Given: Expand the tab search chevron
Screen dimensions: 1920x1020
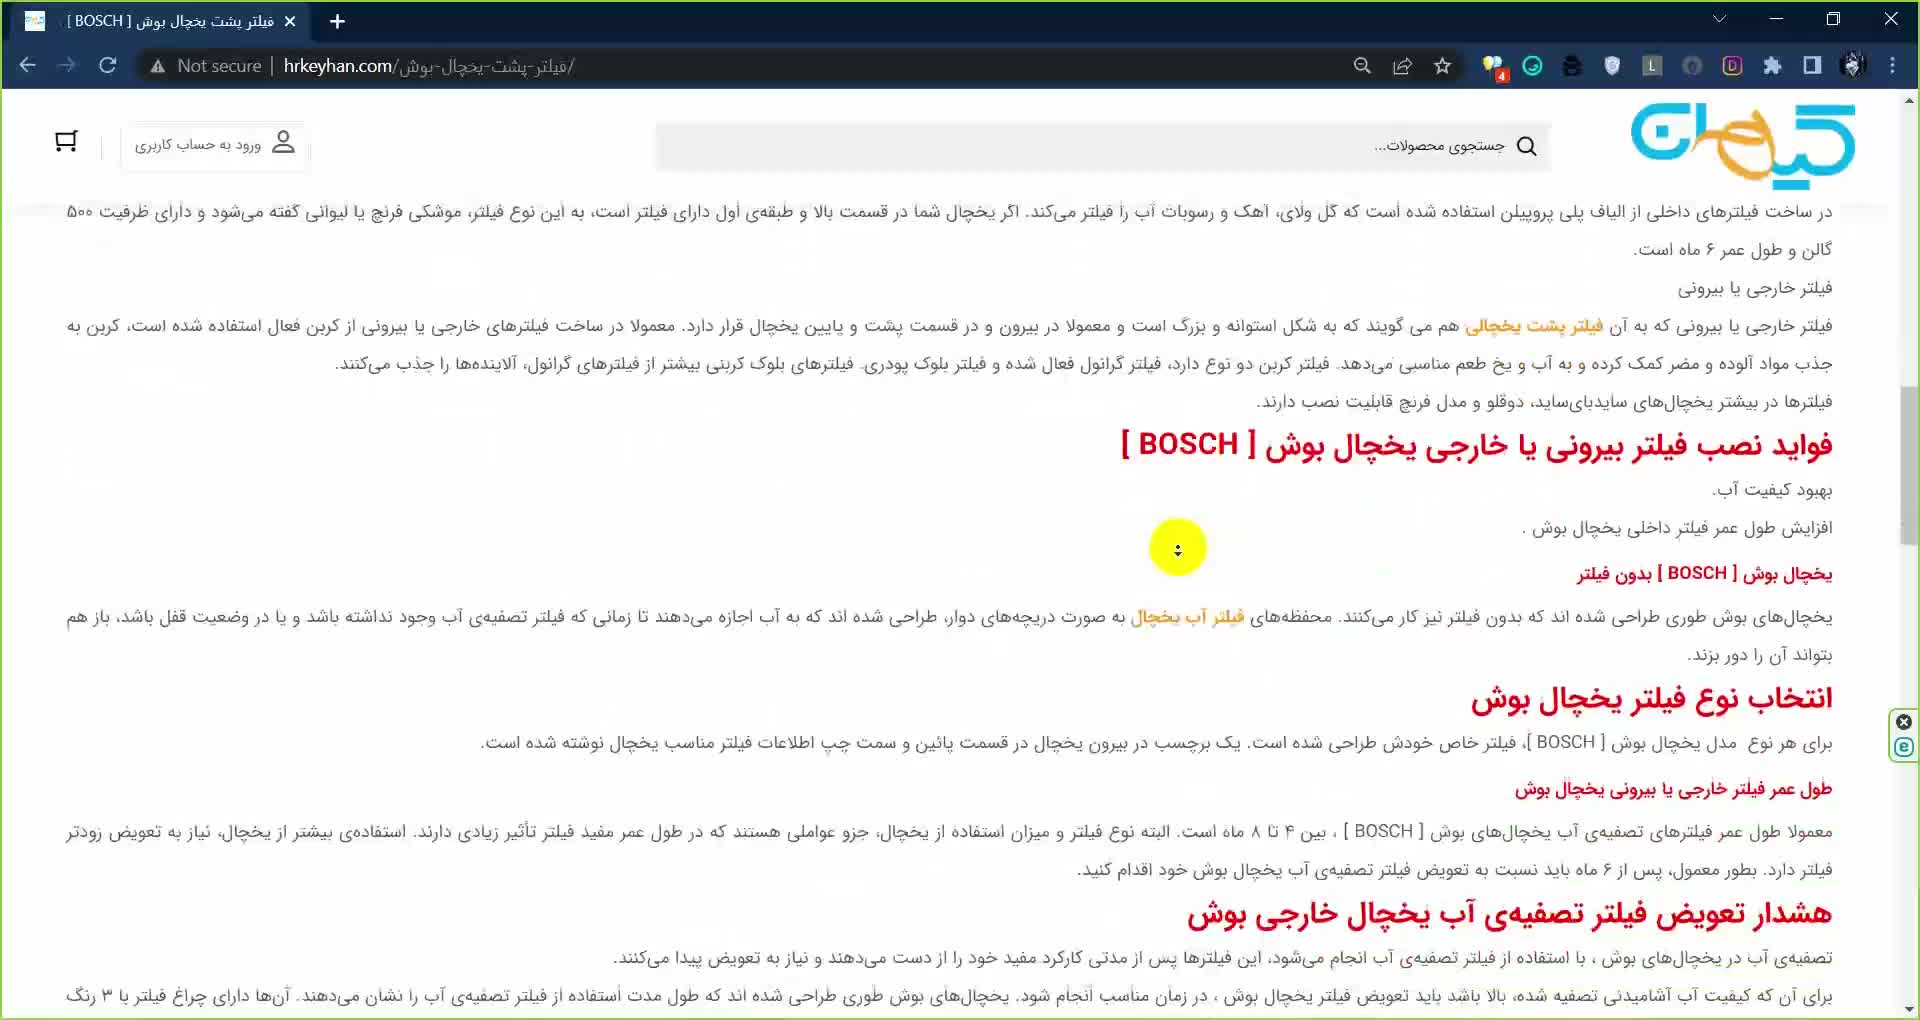Looking at the screenshot, I should click(1719, 19).
